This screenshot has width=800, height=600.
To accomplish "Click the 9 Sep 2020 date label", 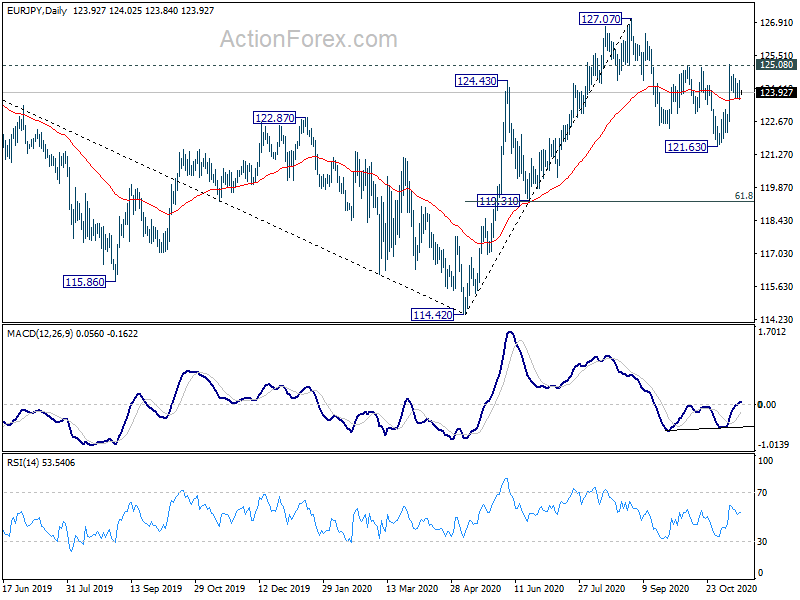I will coord(665,589).
